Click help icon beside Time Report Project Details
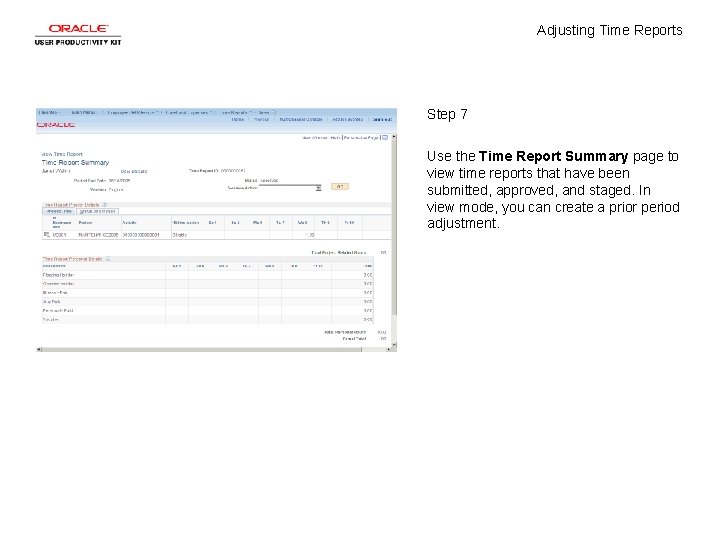720x540 pixels. 104,205
